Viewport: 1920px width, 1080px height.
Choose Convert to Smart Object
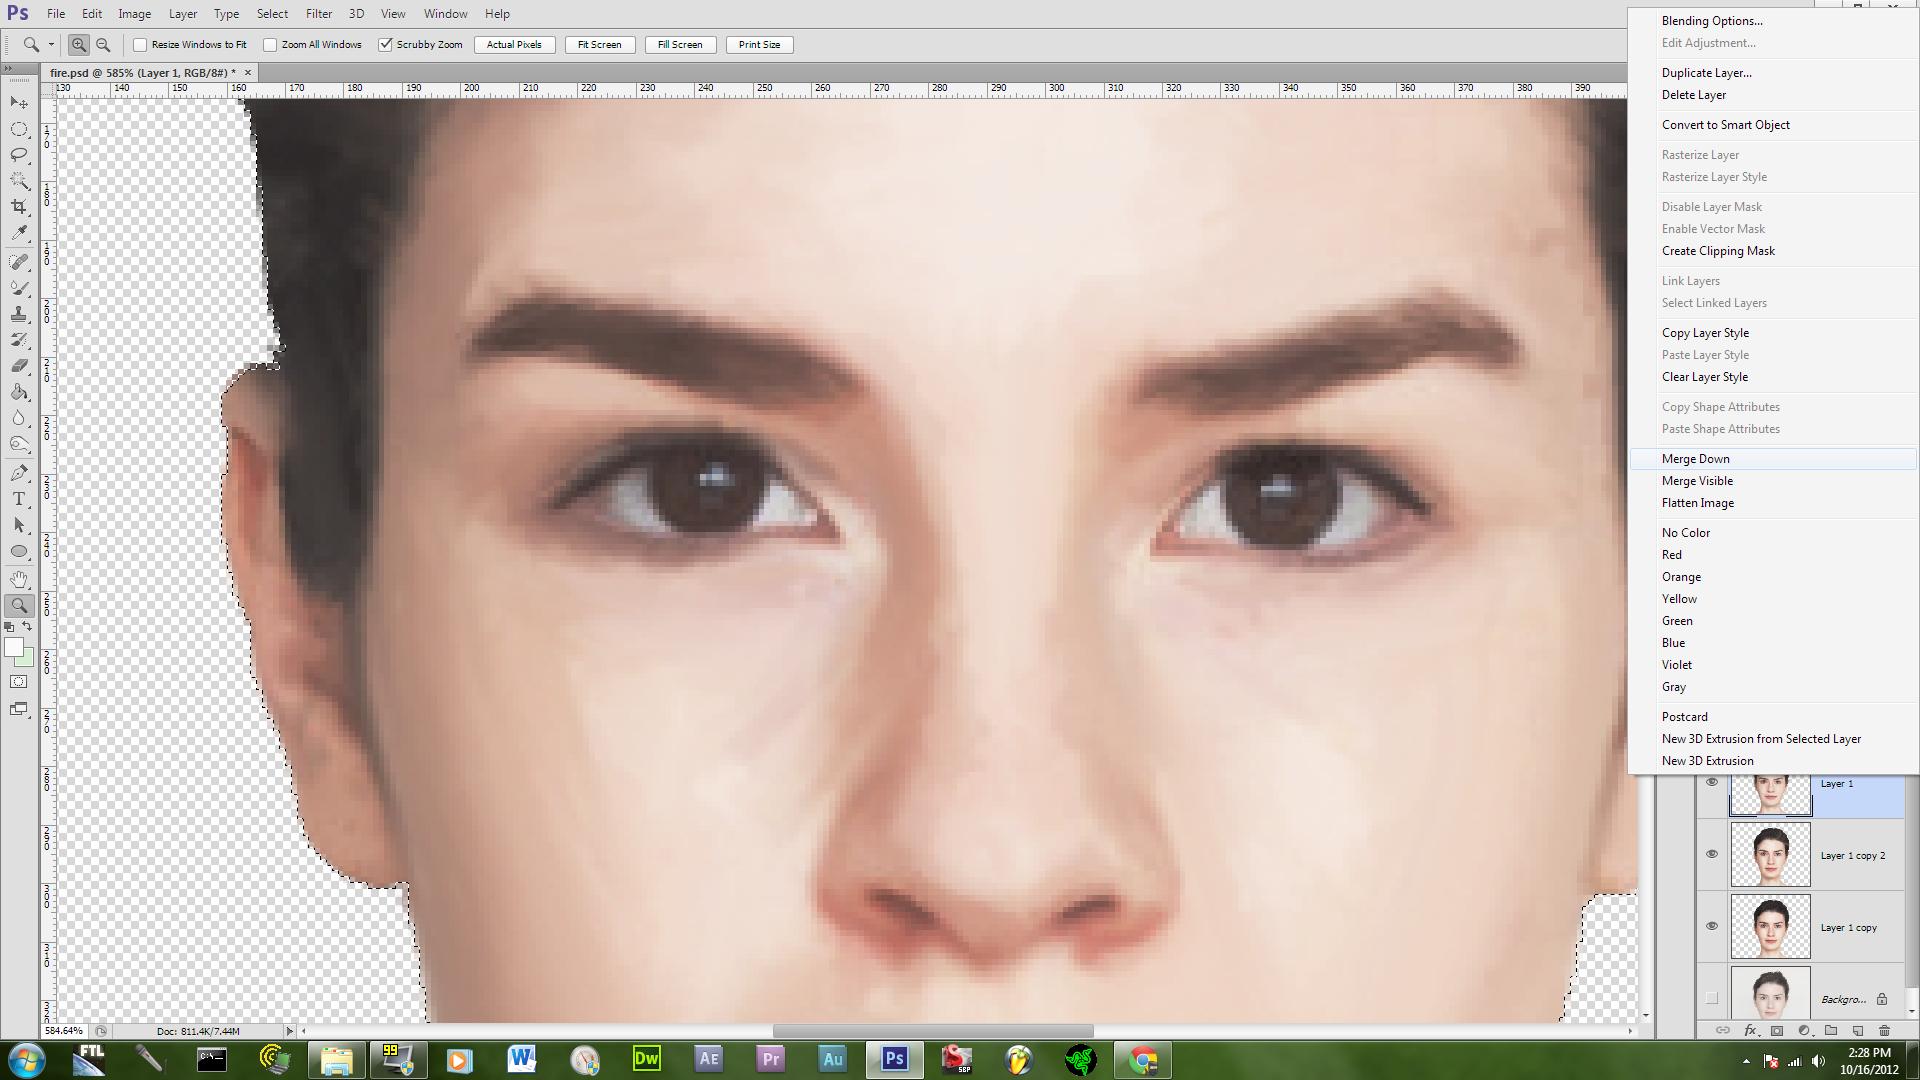point(1773,125)
